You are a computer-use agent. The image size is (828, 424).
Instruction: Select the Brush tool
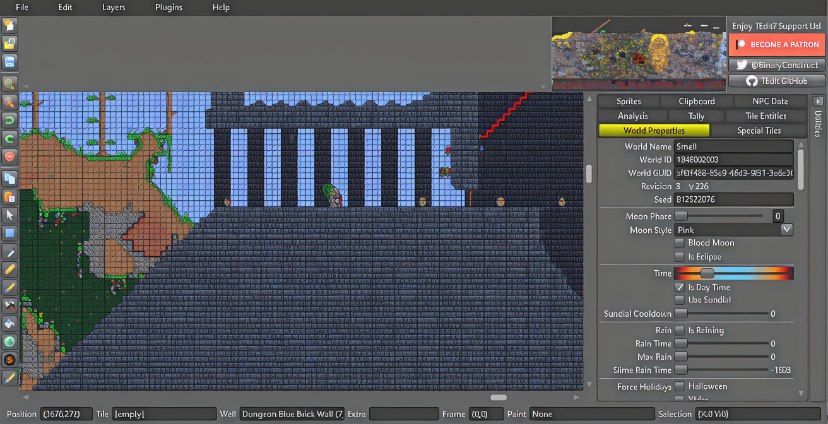(10, 287)
